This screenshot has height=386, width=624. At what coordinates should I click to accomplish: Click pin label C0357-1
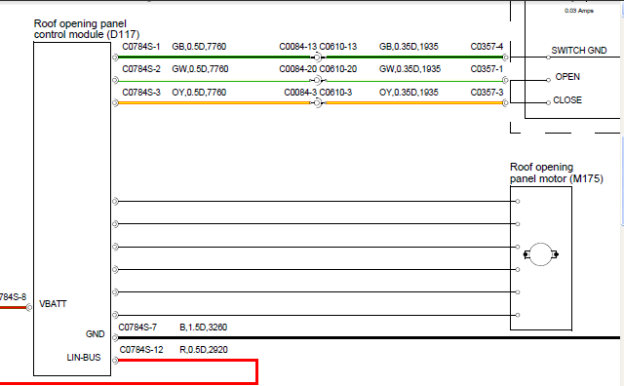487,69
